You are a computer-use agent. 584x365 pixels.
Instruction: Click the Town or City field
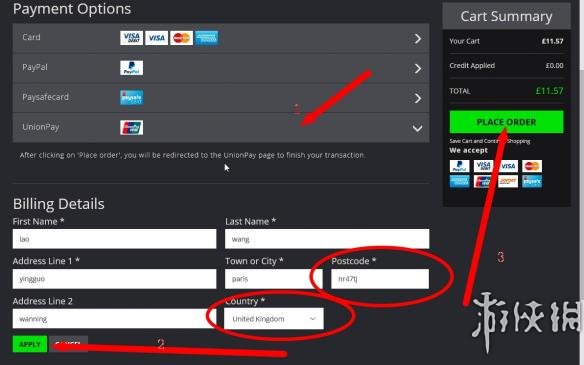[274, 279]
